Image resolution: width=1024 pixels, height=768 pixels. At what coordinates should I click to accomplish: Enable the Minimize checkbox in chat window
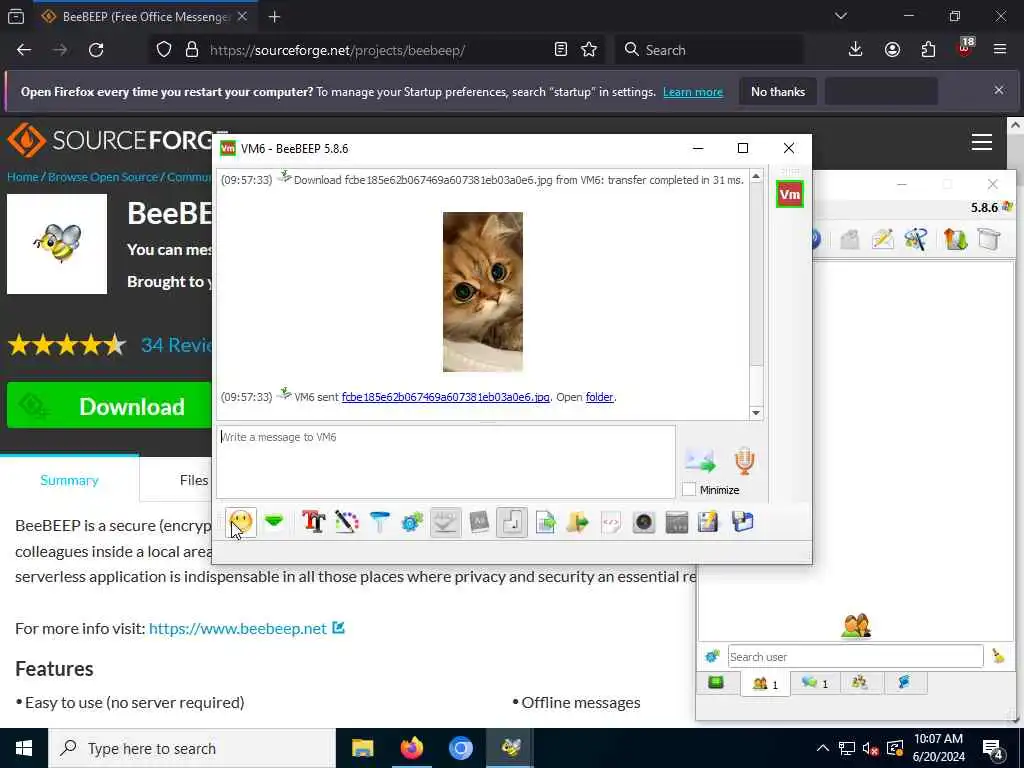click(689, 489)
